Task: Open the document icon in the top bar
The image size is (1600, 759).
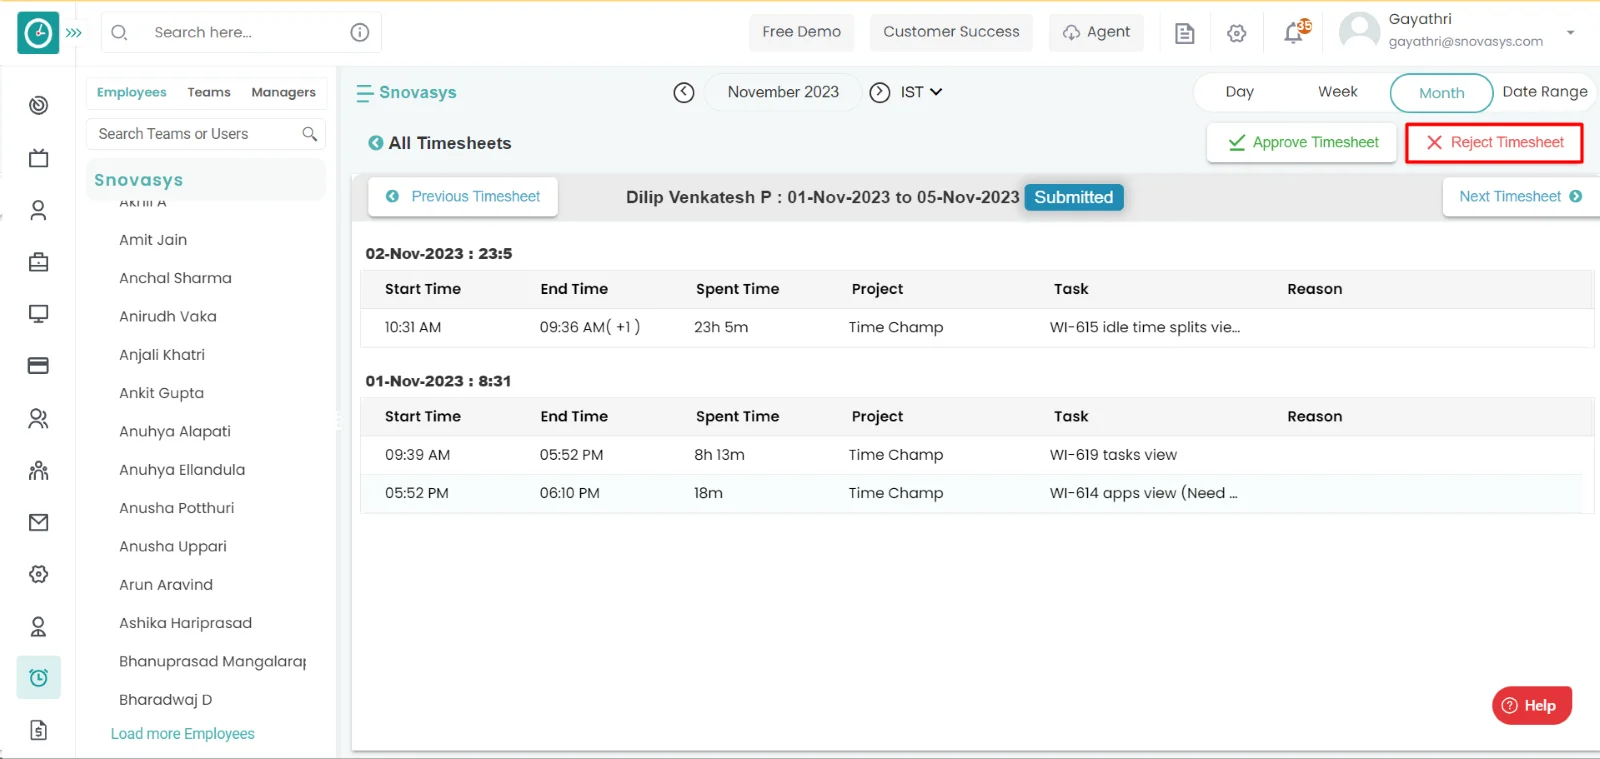Action: pos(1185,34)
